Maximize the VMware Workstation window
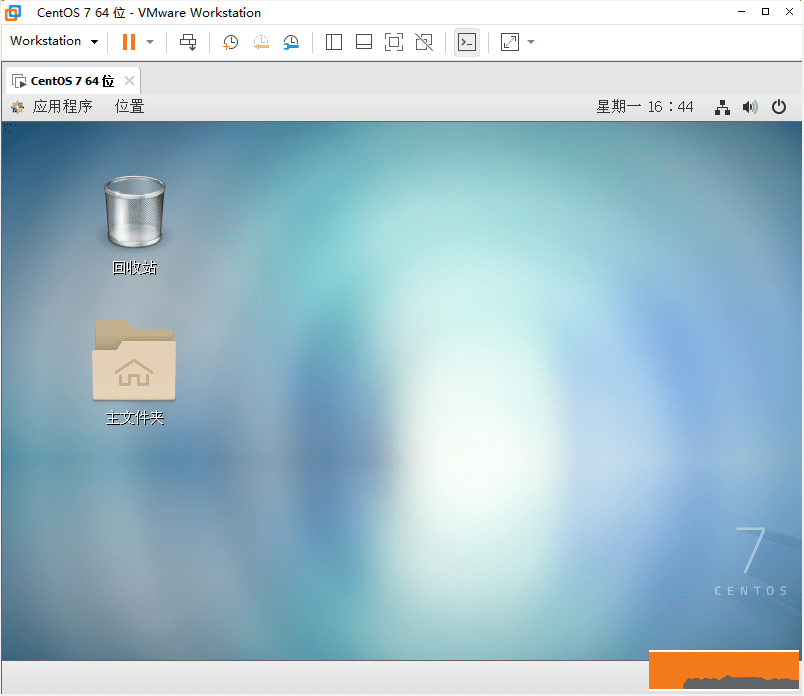This screenshot has width=804, height=696. click(765, 12)
